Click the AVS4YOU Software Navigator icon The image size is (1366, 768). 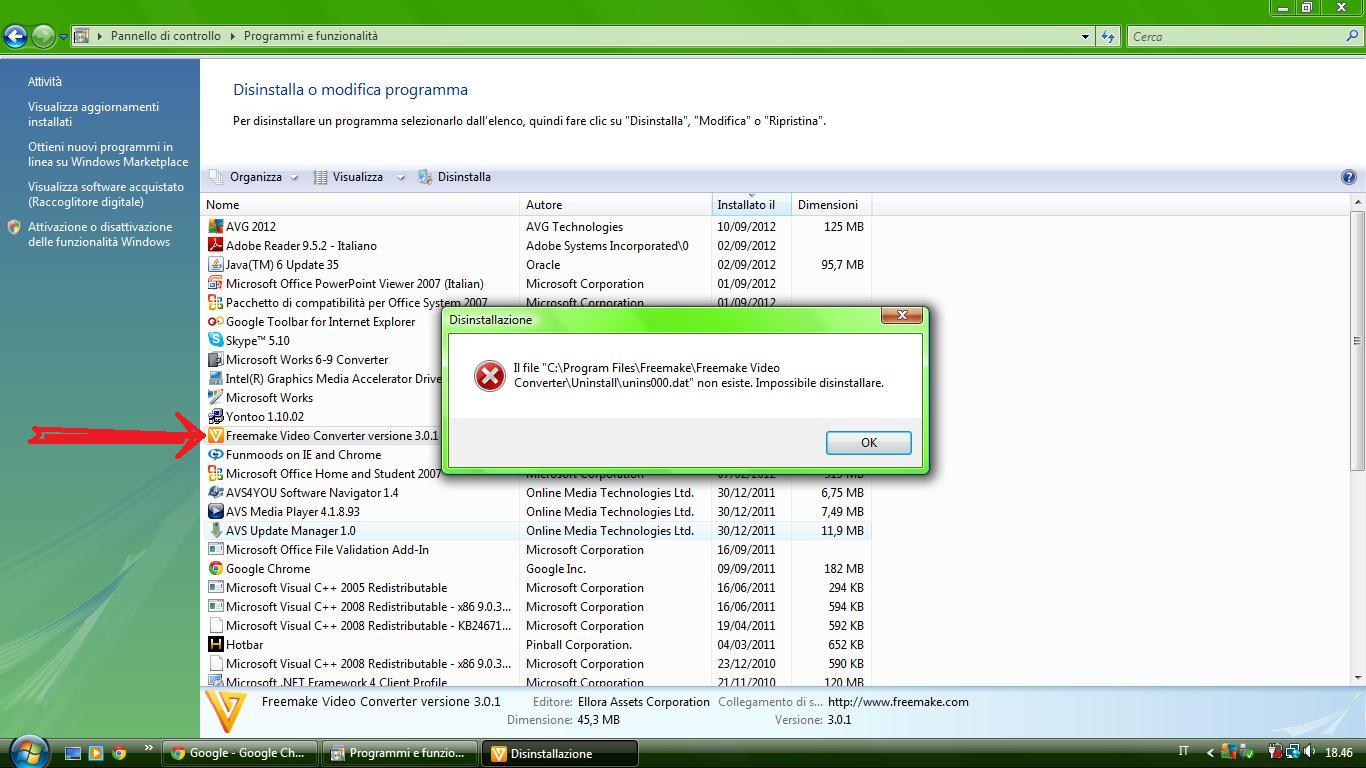coord(215,492)
